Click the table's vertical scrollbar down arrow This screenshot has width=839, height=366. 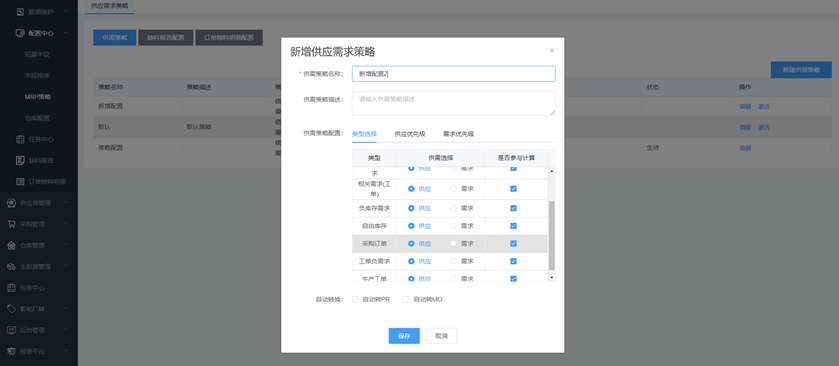click(552, 277)
